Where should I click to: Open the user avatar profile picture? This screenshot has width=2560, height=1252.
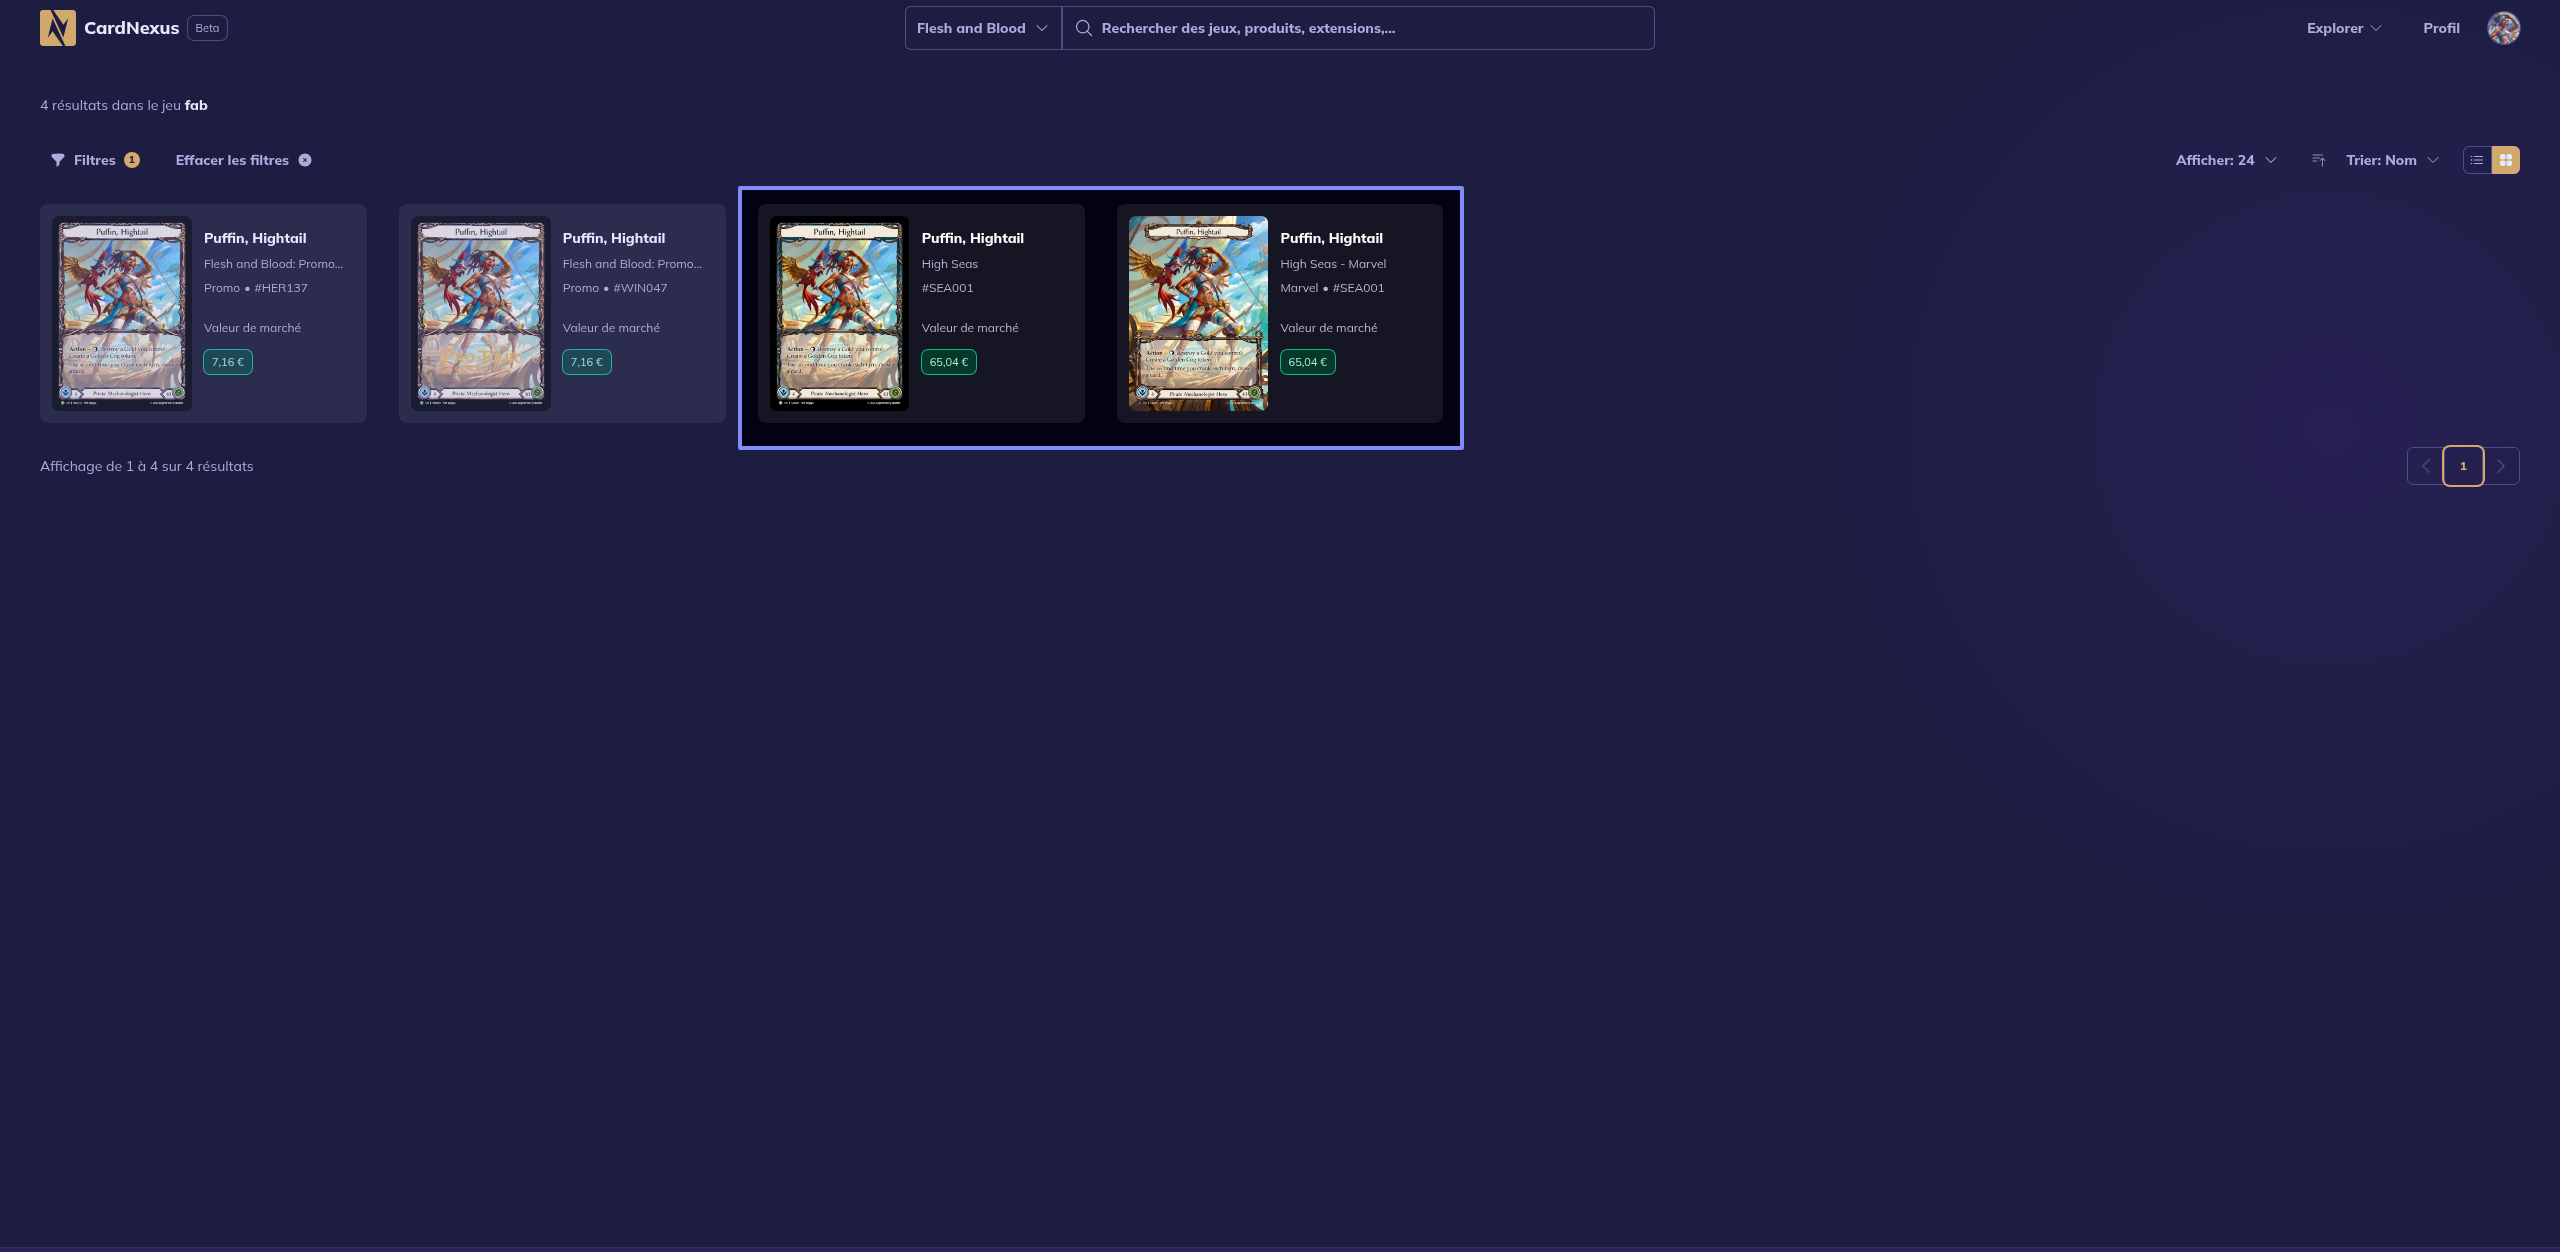(x=2503, y=28)
